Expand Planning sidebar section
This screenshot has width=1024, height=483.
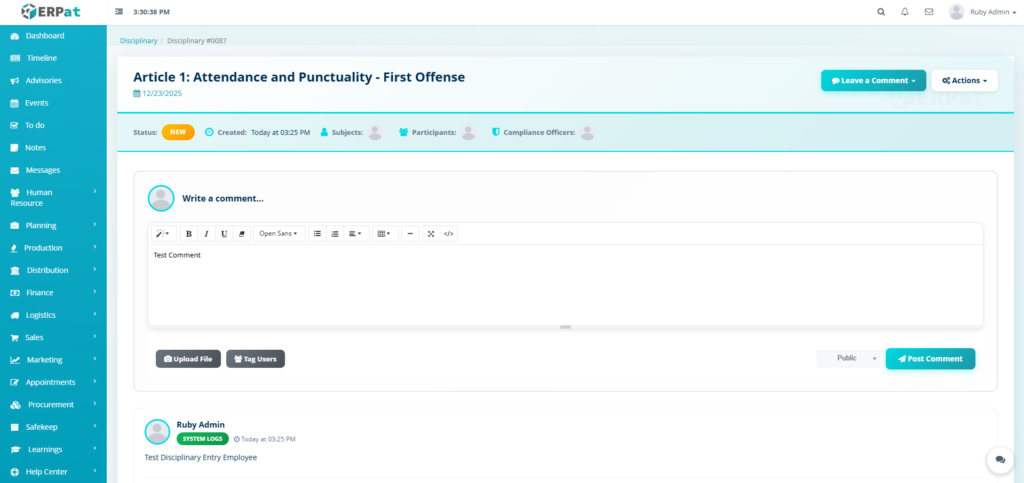pyautogui.click(x=53, y=225)
